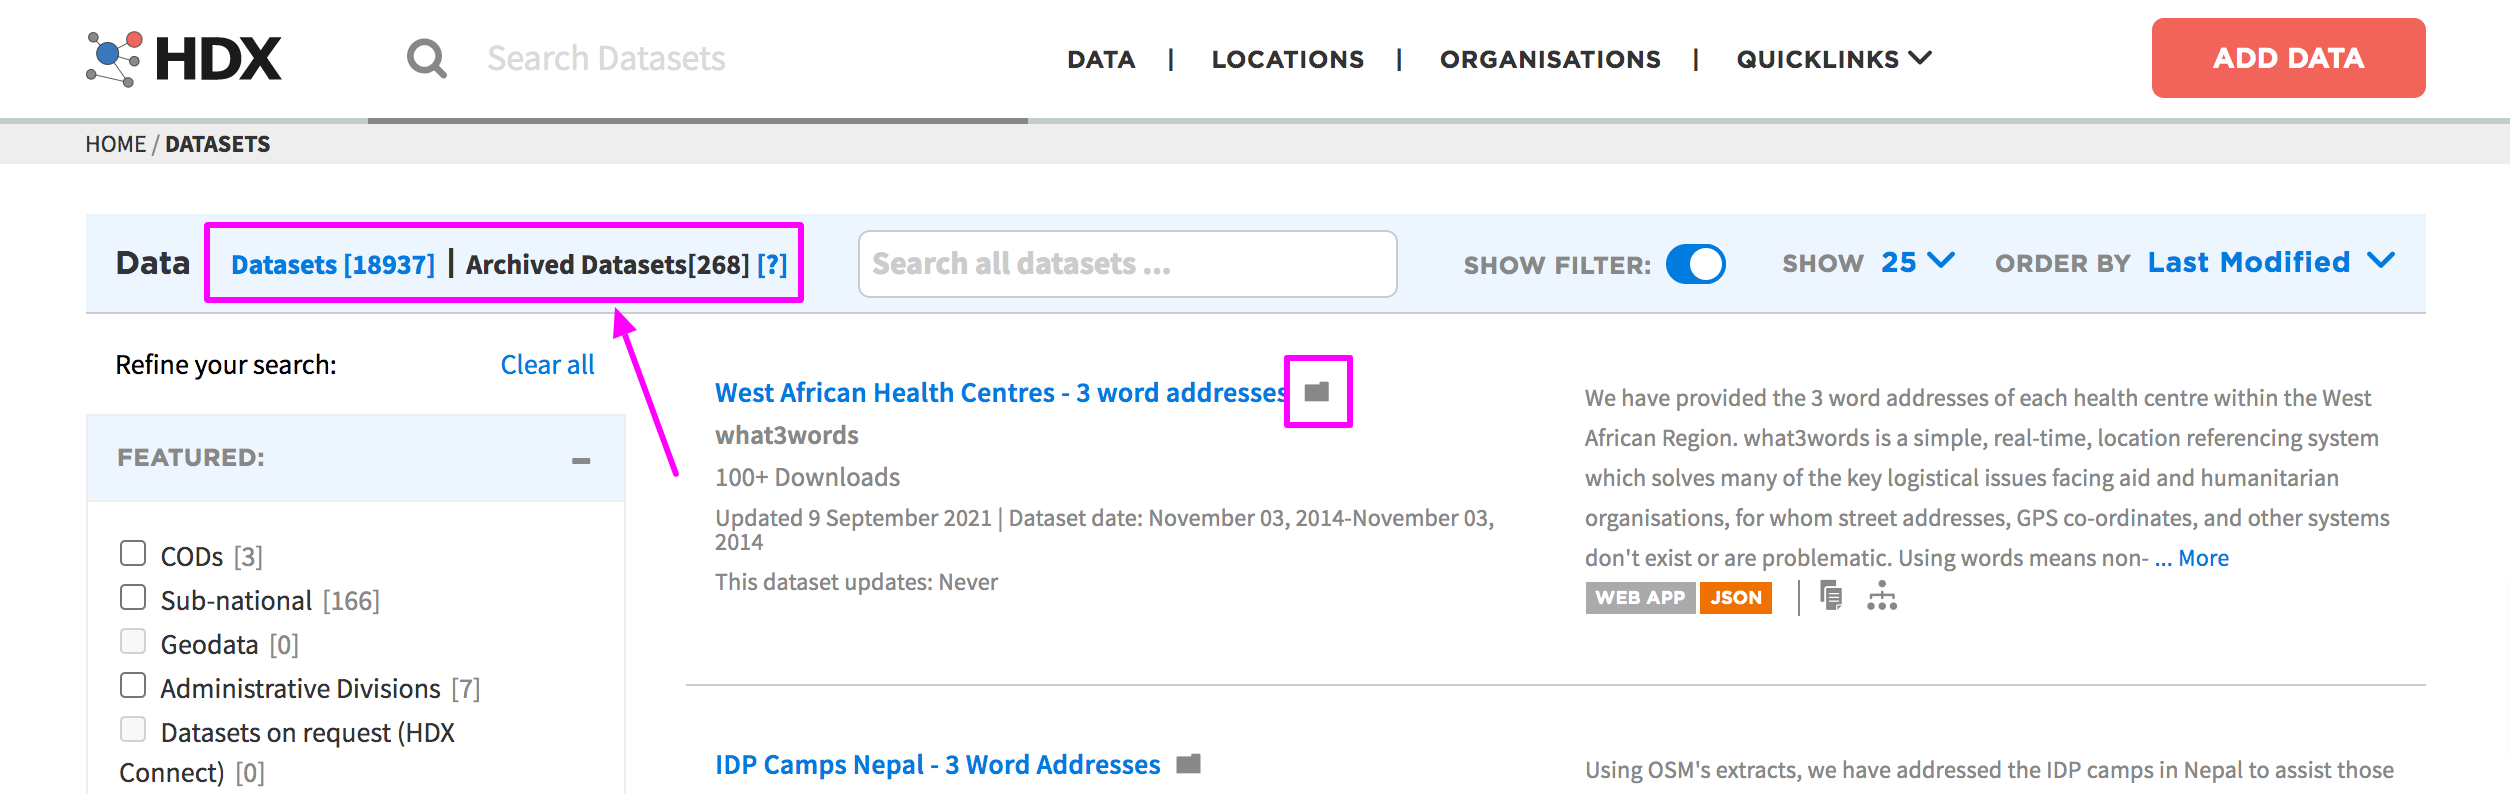Open the Order By Last Modified dropdown

[x=2270, y=263]
